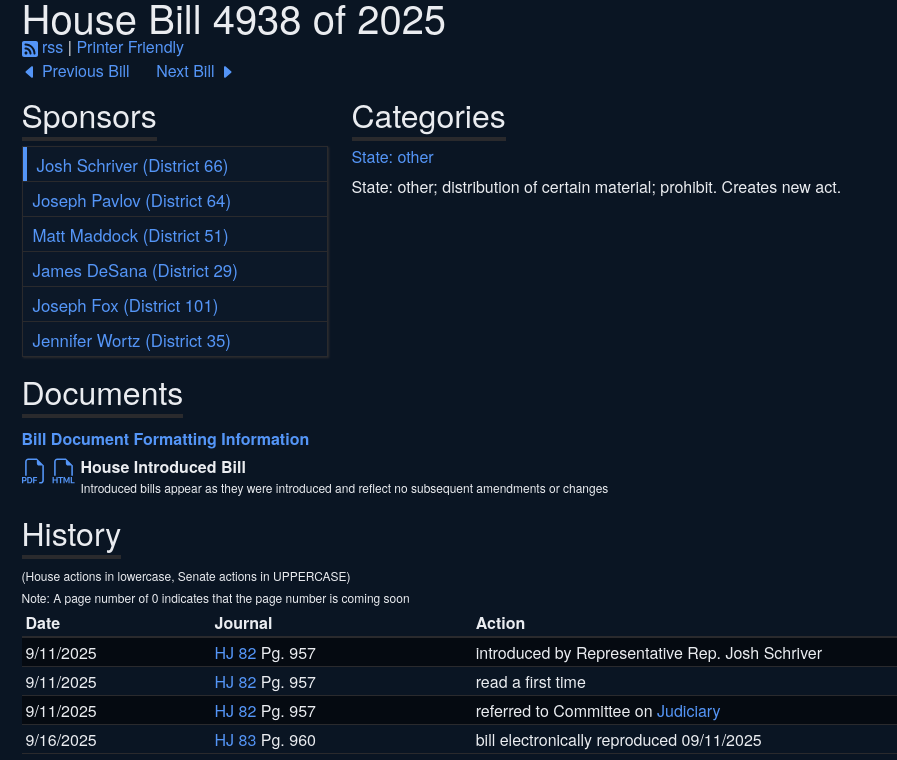Click the Sponsors heading
The width and height of the screenshot is (897, 760).
pyautogui.click(x=89, y=118)
